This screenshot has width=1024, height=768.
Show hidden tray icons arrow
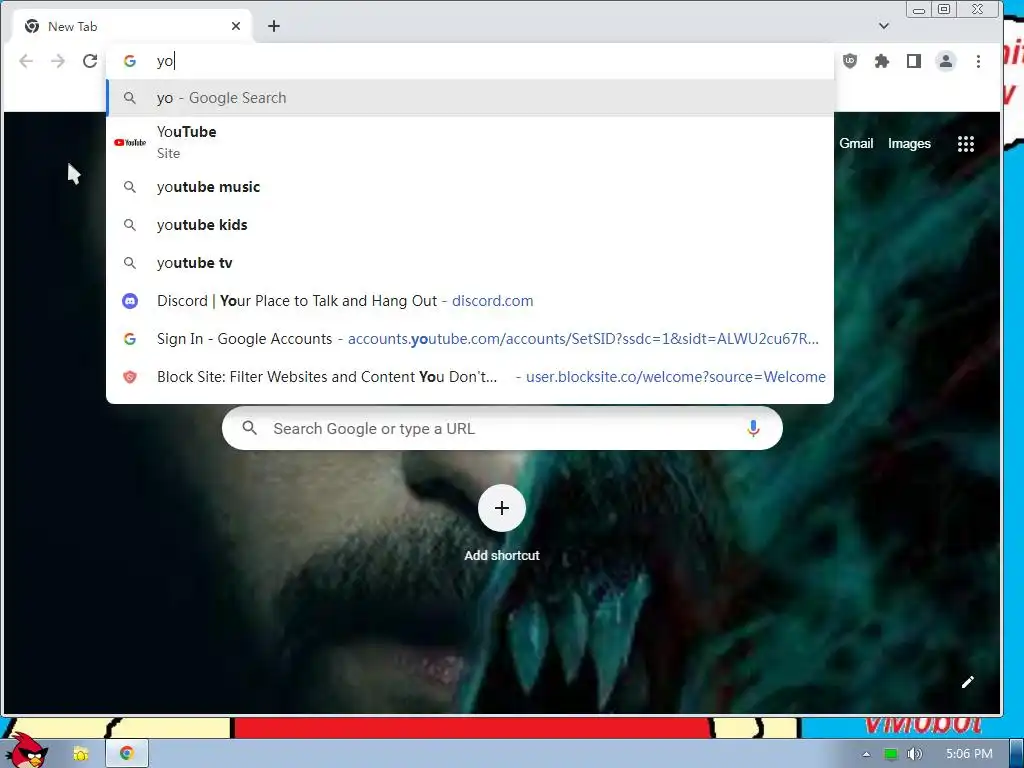867,754
